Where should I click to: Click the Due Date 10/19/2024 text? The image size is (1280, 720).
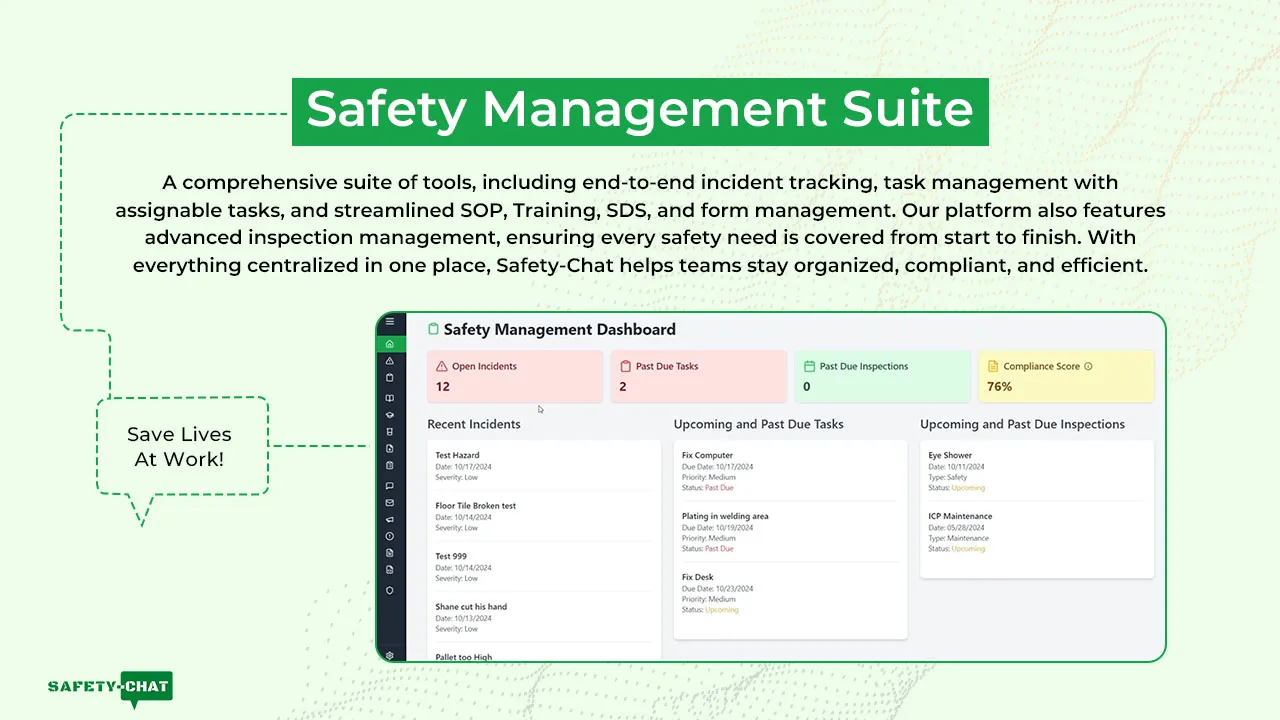tap(718, 528)
